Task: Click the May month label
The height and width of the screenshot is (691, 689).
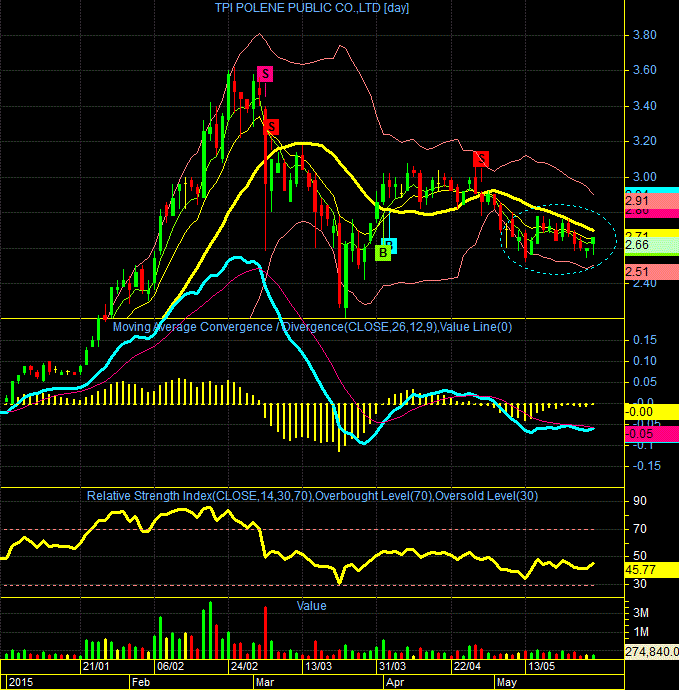Action: (507, 682)
